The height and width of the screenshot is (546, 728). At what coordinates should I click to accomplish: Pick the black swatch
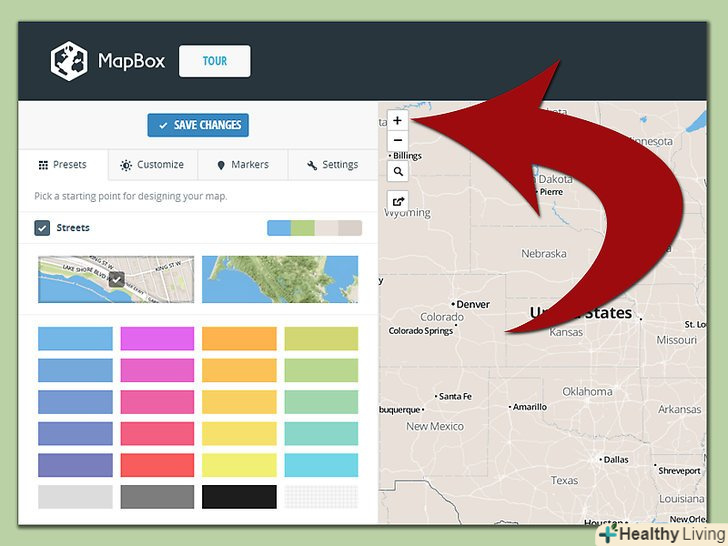coord(239,497)
